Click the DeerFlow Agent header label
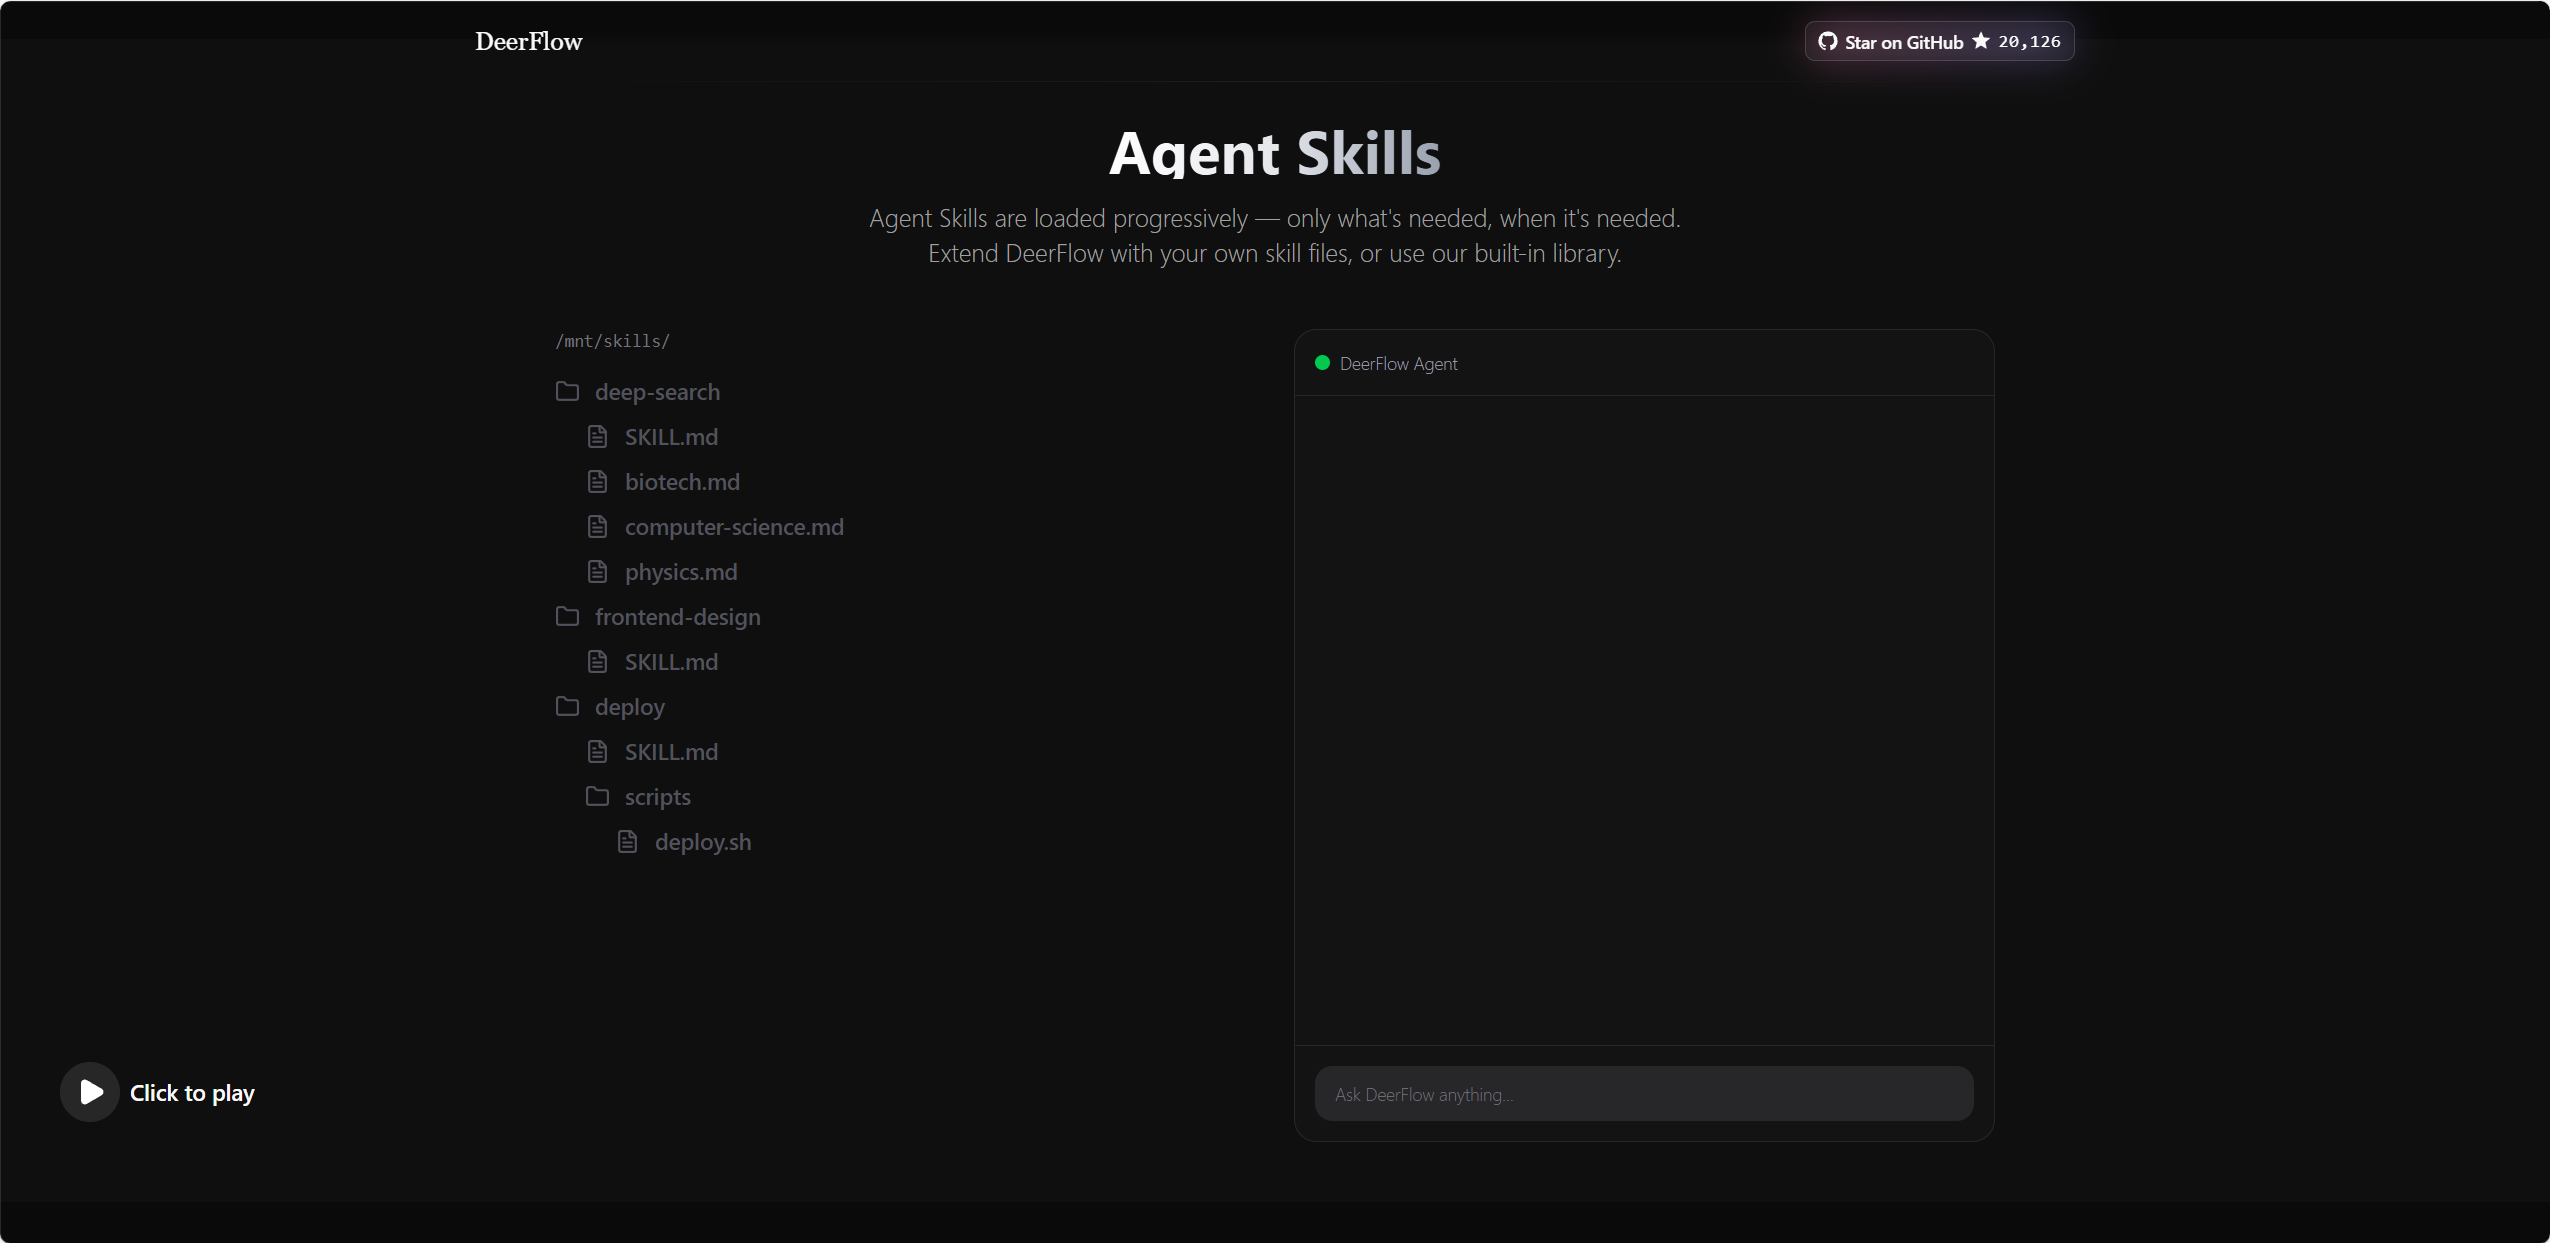 (1398, 364)
